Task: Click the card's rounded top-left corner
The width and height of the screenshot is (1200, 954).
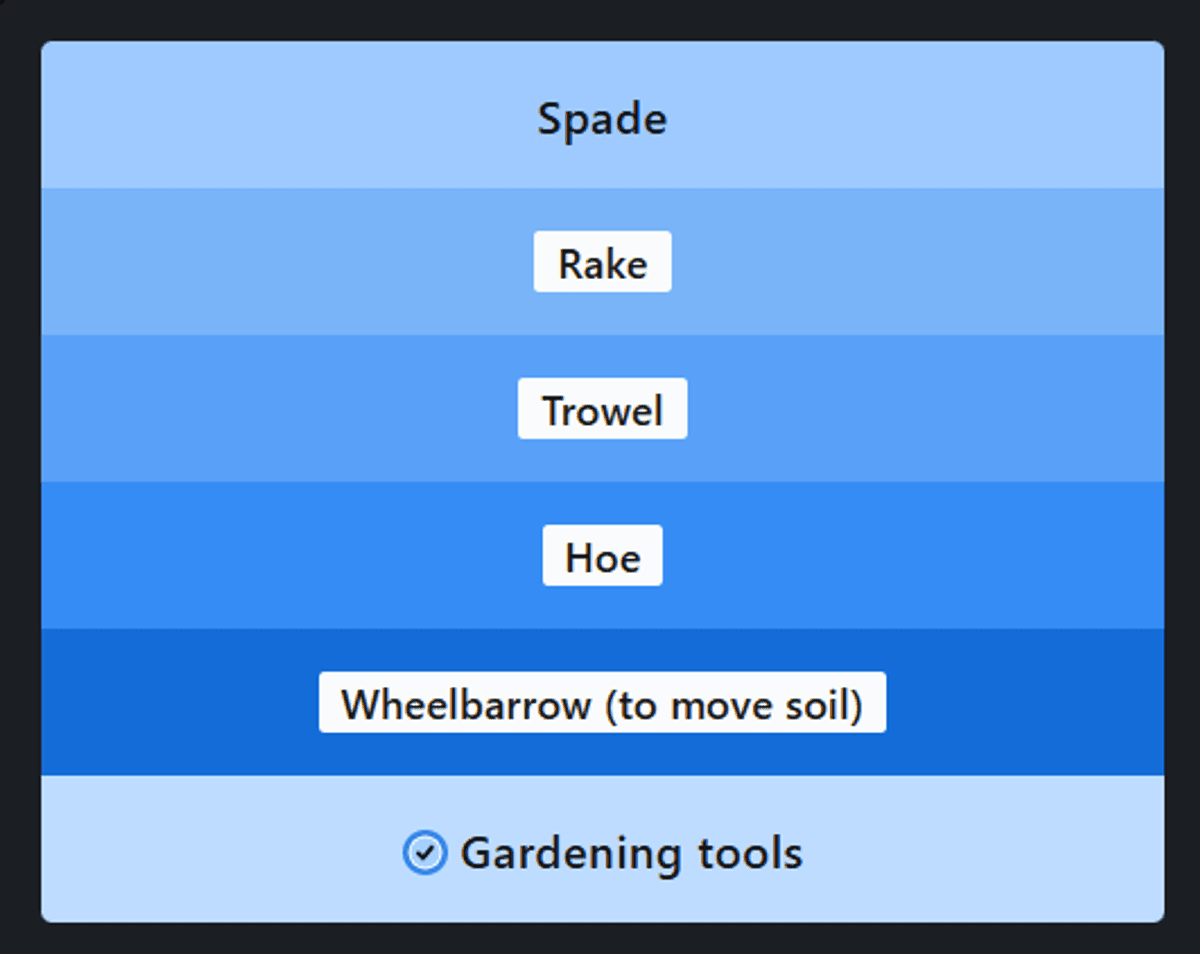Action: pyautogui.click(x=48, y=48)
